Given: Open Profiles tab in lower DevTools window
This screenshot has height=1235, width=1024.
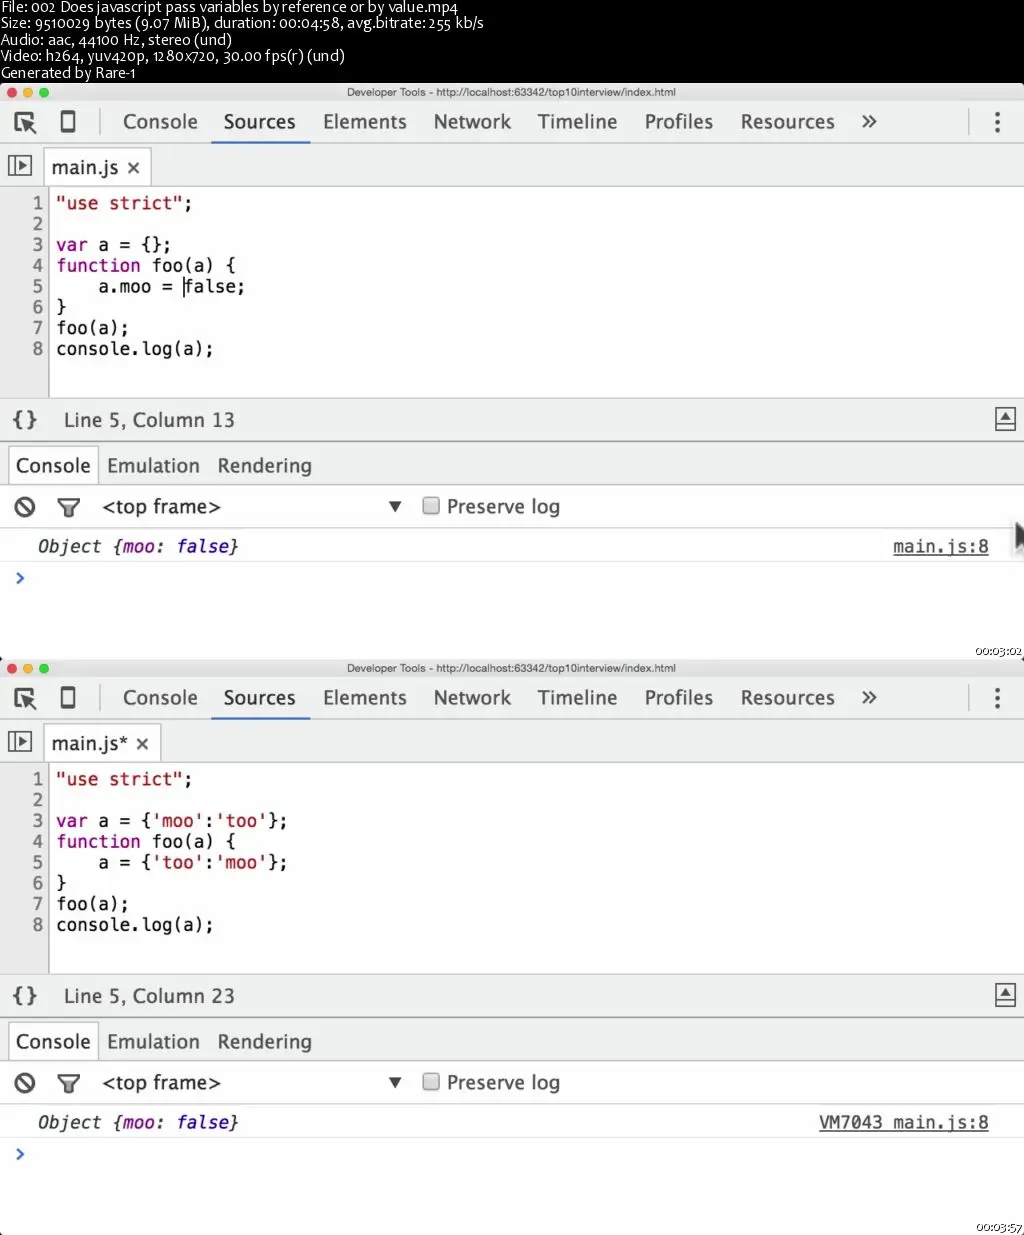Looking at the screenshot, I should click(679, 698).
